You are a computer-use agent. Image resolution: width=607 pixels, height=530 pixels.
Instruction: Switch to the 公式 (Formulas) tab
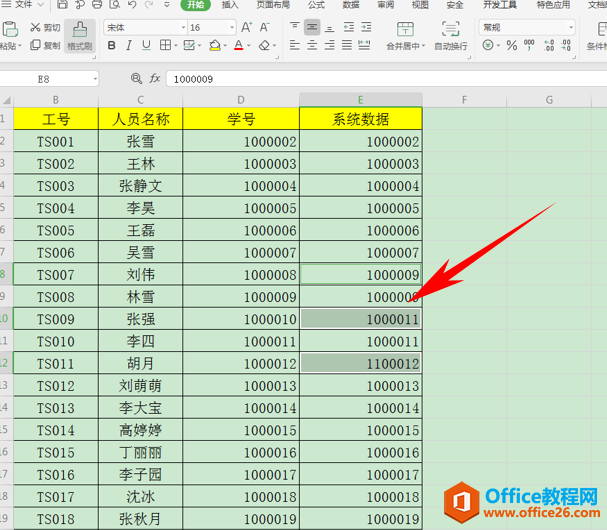[x=316, y=5]
